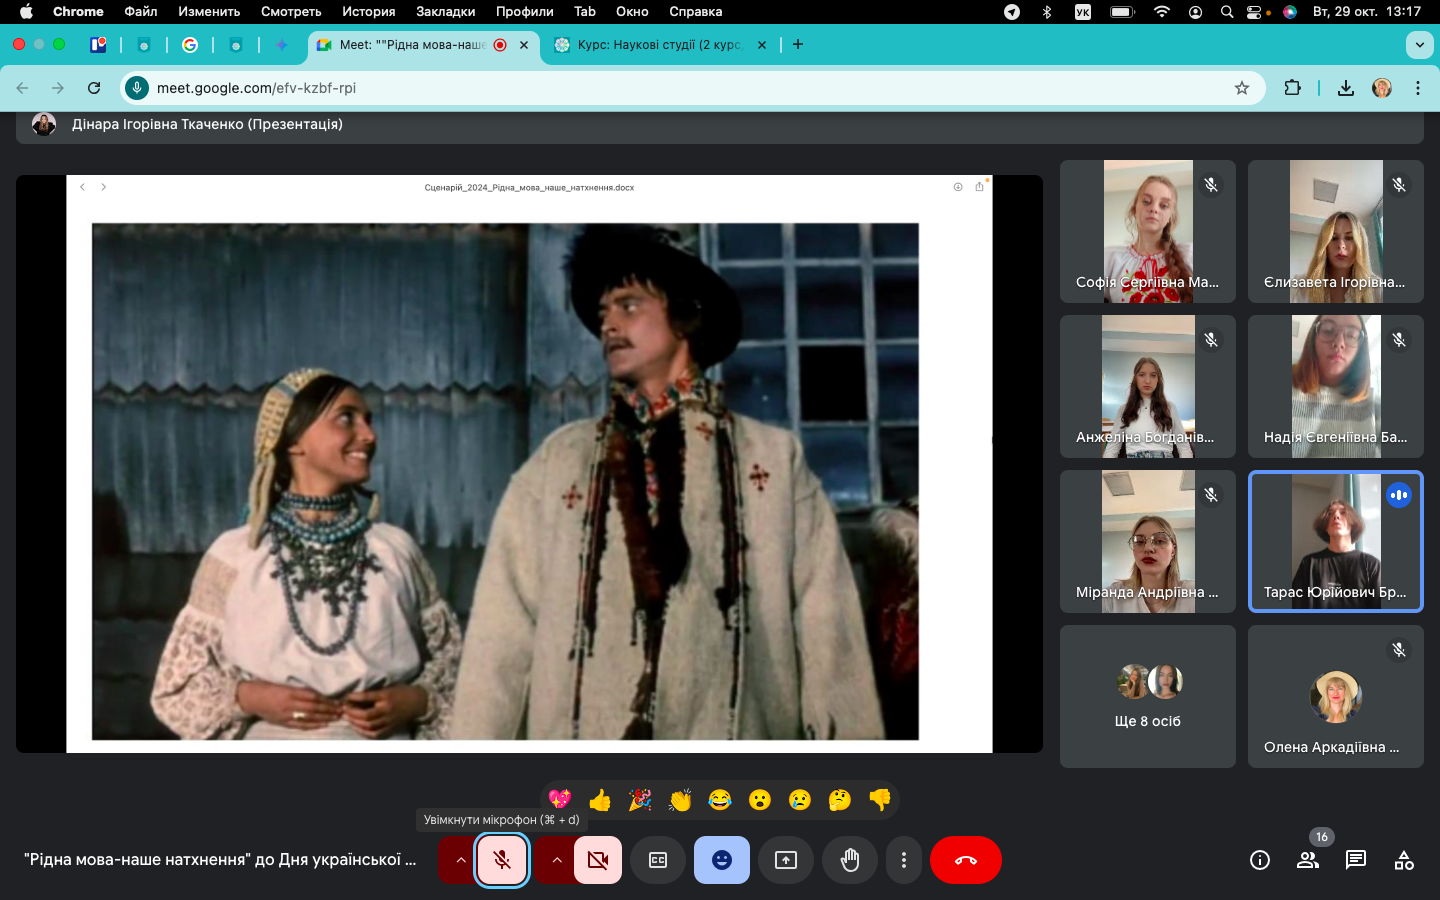
Task: Start presenting your screen
Action: click(786, 860)
